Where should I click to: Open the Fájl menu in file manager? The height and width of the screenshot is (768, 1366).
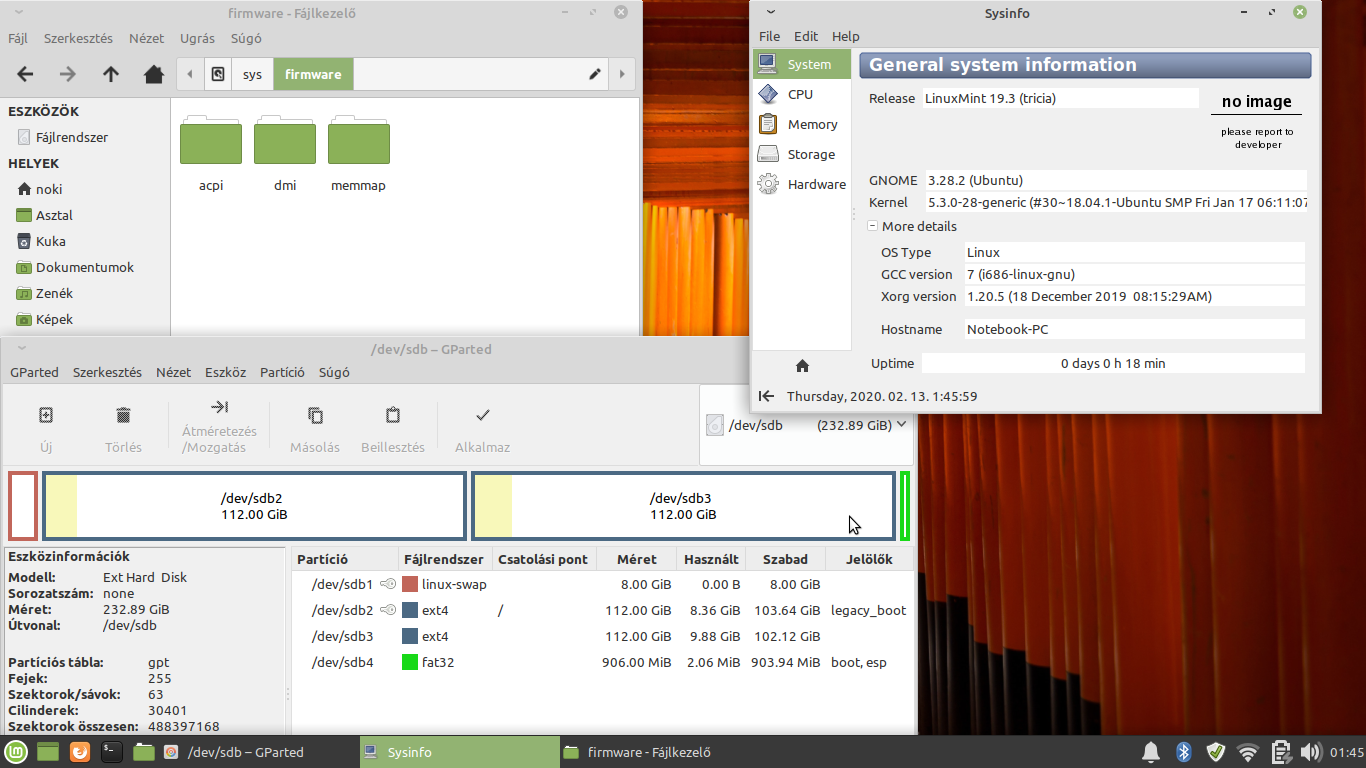18,38
